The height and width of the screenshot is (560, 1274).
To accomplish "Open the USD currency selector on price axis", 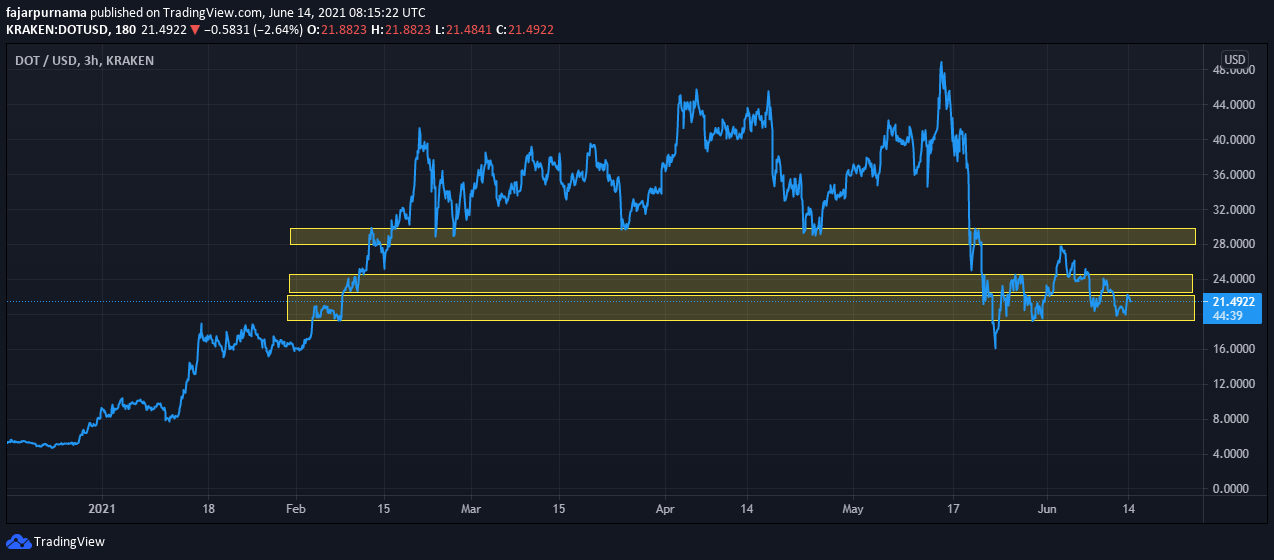I will coord(1235,58).
